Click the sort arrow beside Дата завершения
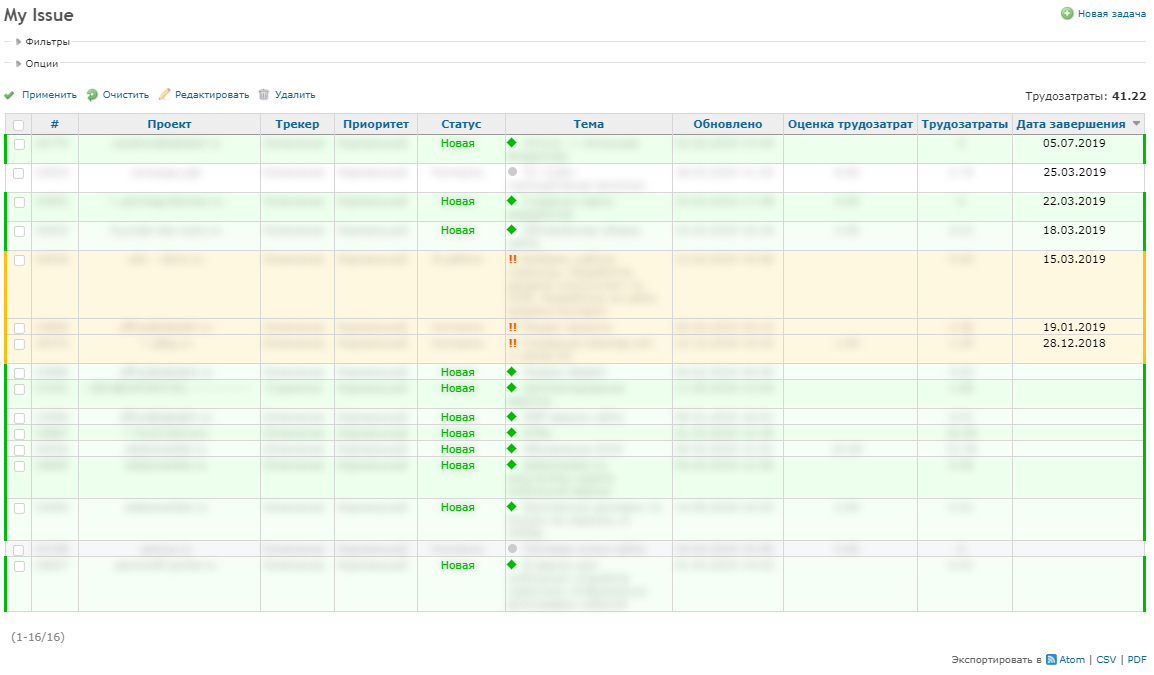The height and width of the screenshot is (675, 1154). [x=1136, y=124]
